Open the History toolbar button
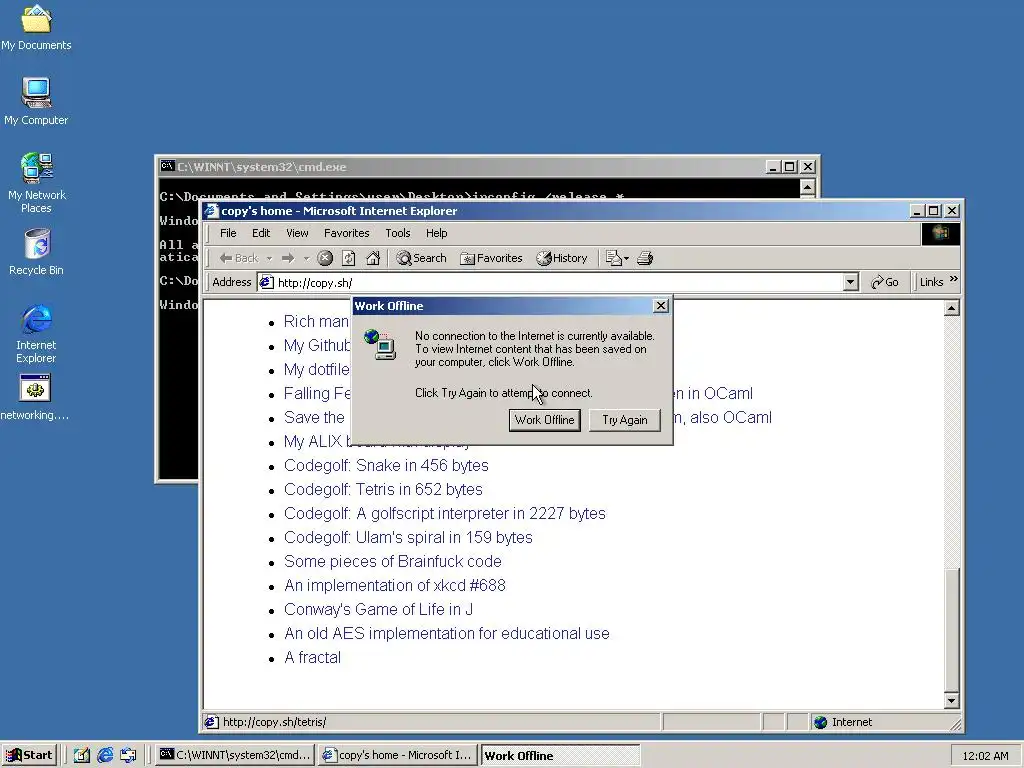 click(x=562, y=258)
